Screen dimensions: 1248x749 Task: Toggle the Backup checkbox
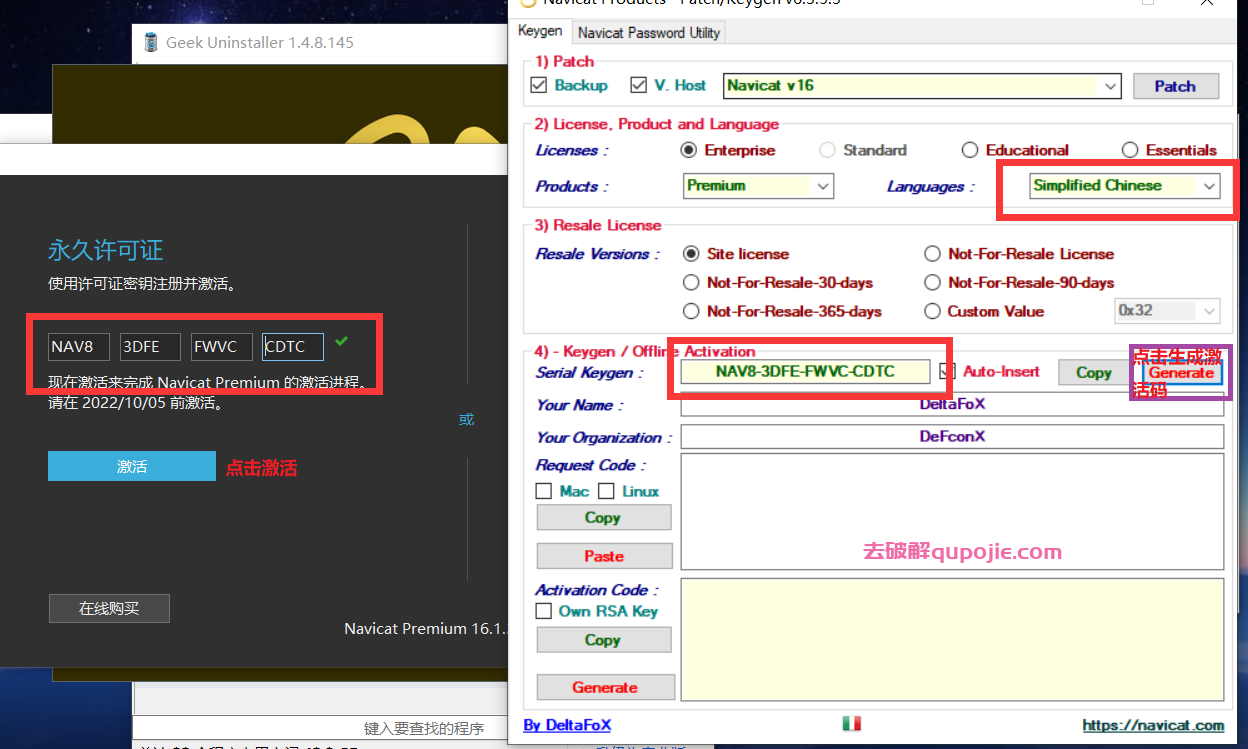tap(538, 85)
